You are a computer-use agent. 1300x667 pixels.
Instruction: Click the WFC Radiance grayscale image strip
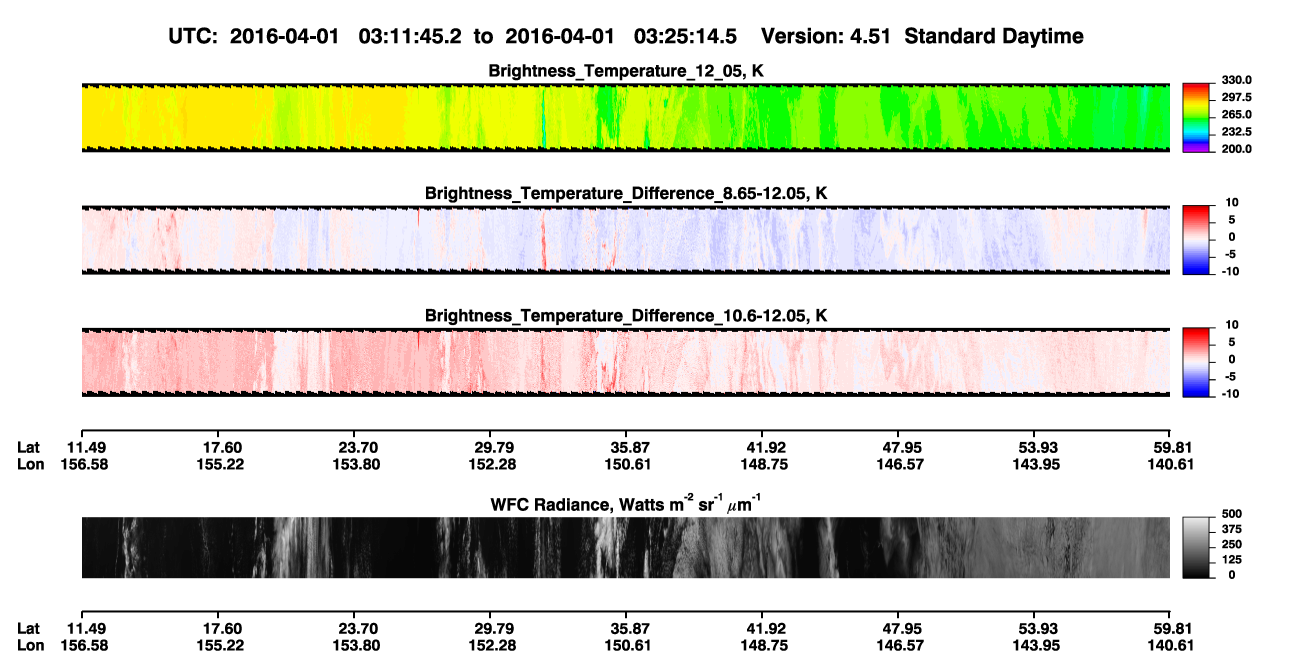pos(625,547)
